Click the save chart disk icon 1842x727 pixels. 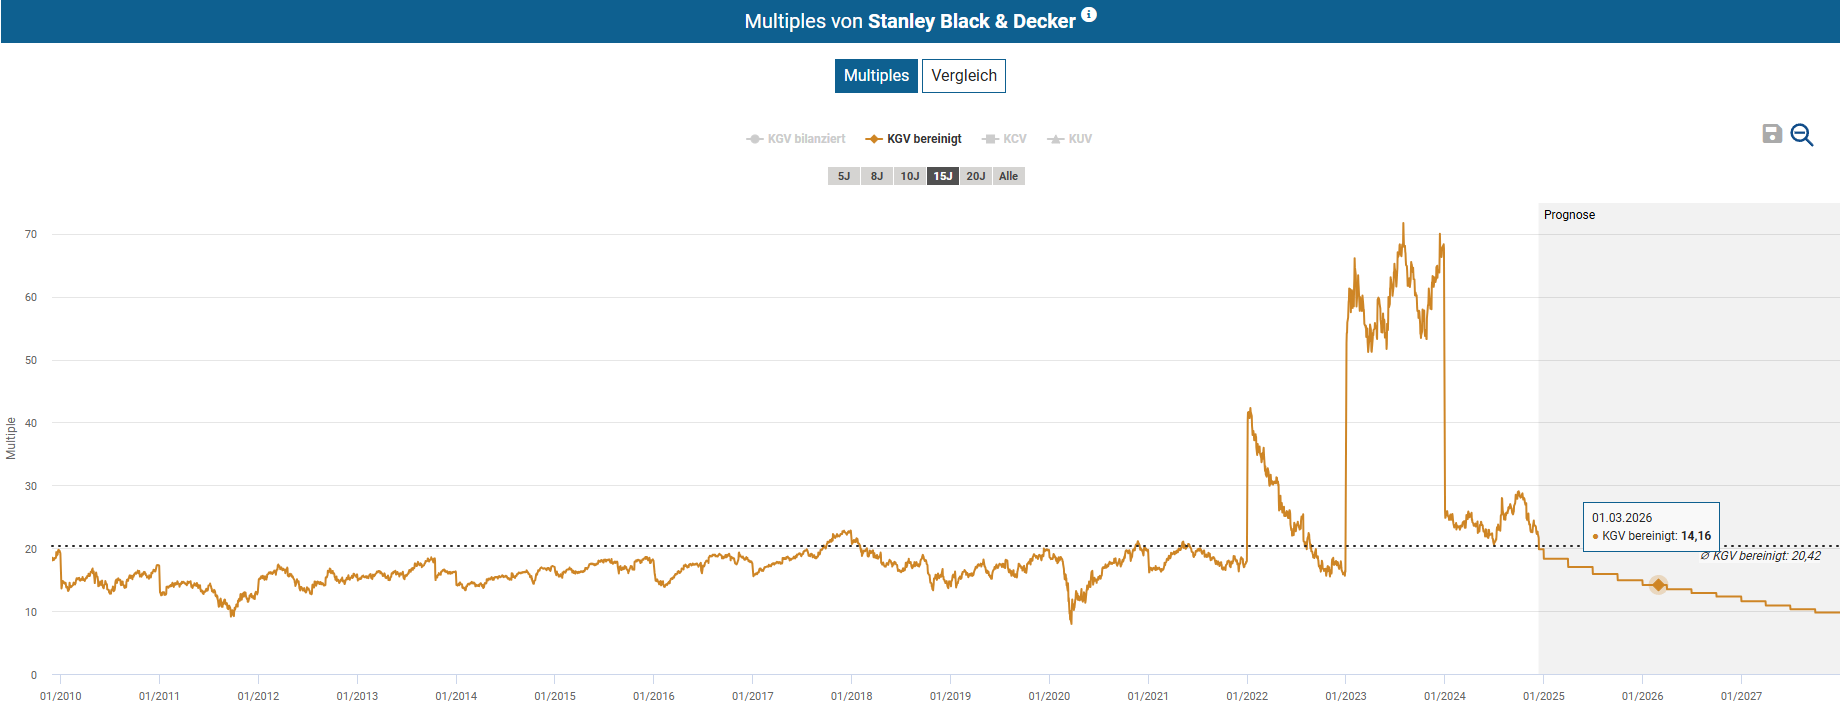coord(1772,134)
